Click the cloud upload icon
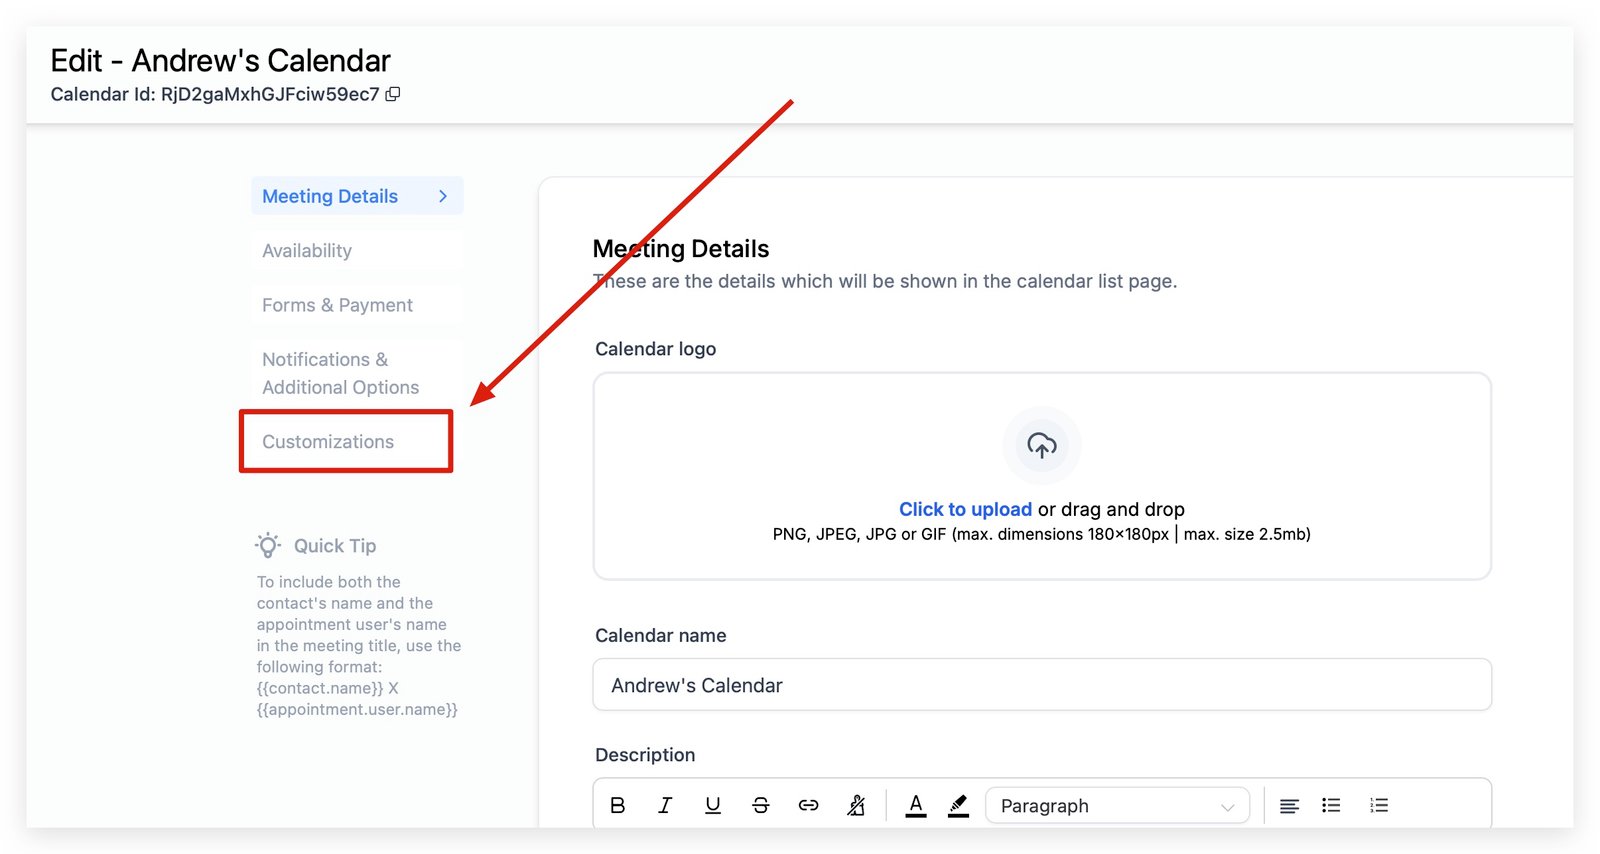The image size is (1600, 854). (1041, 446)
